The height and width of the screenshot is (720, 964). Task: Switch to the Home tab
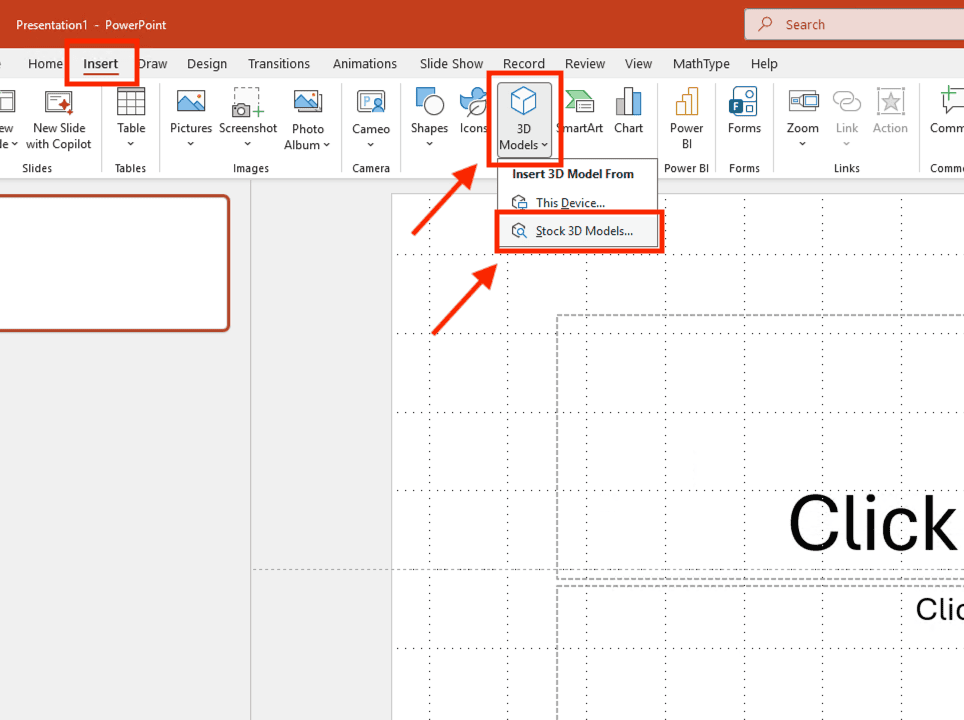pyautogui.click(x=45, y=63)
